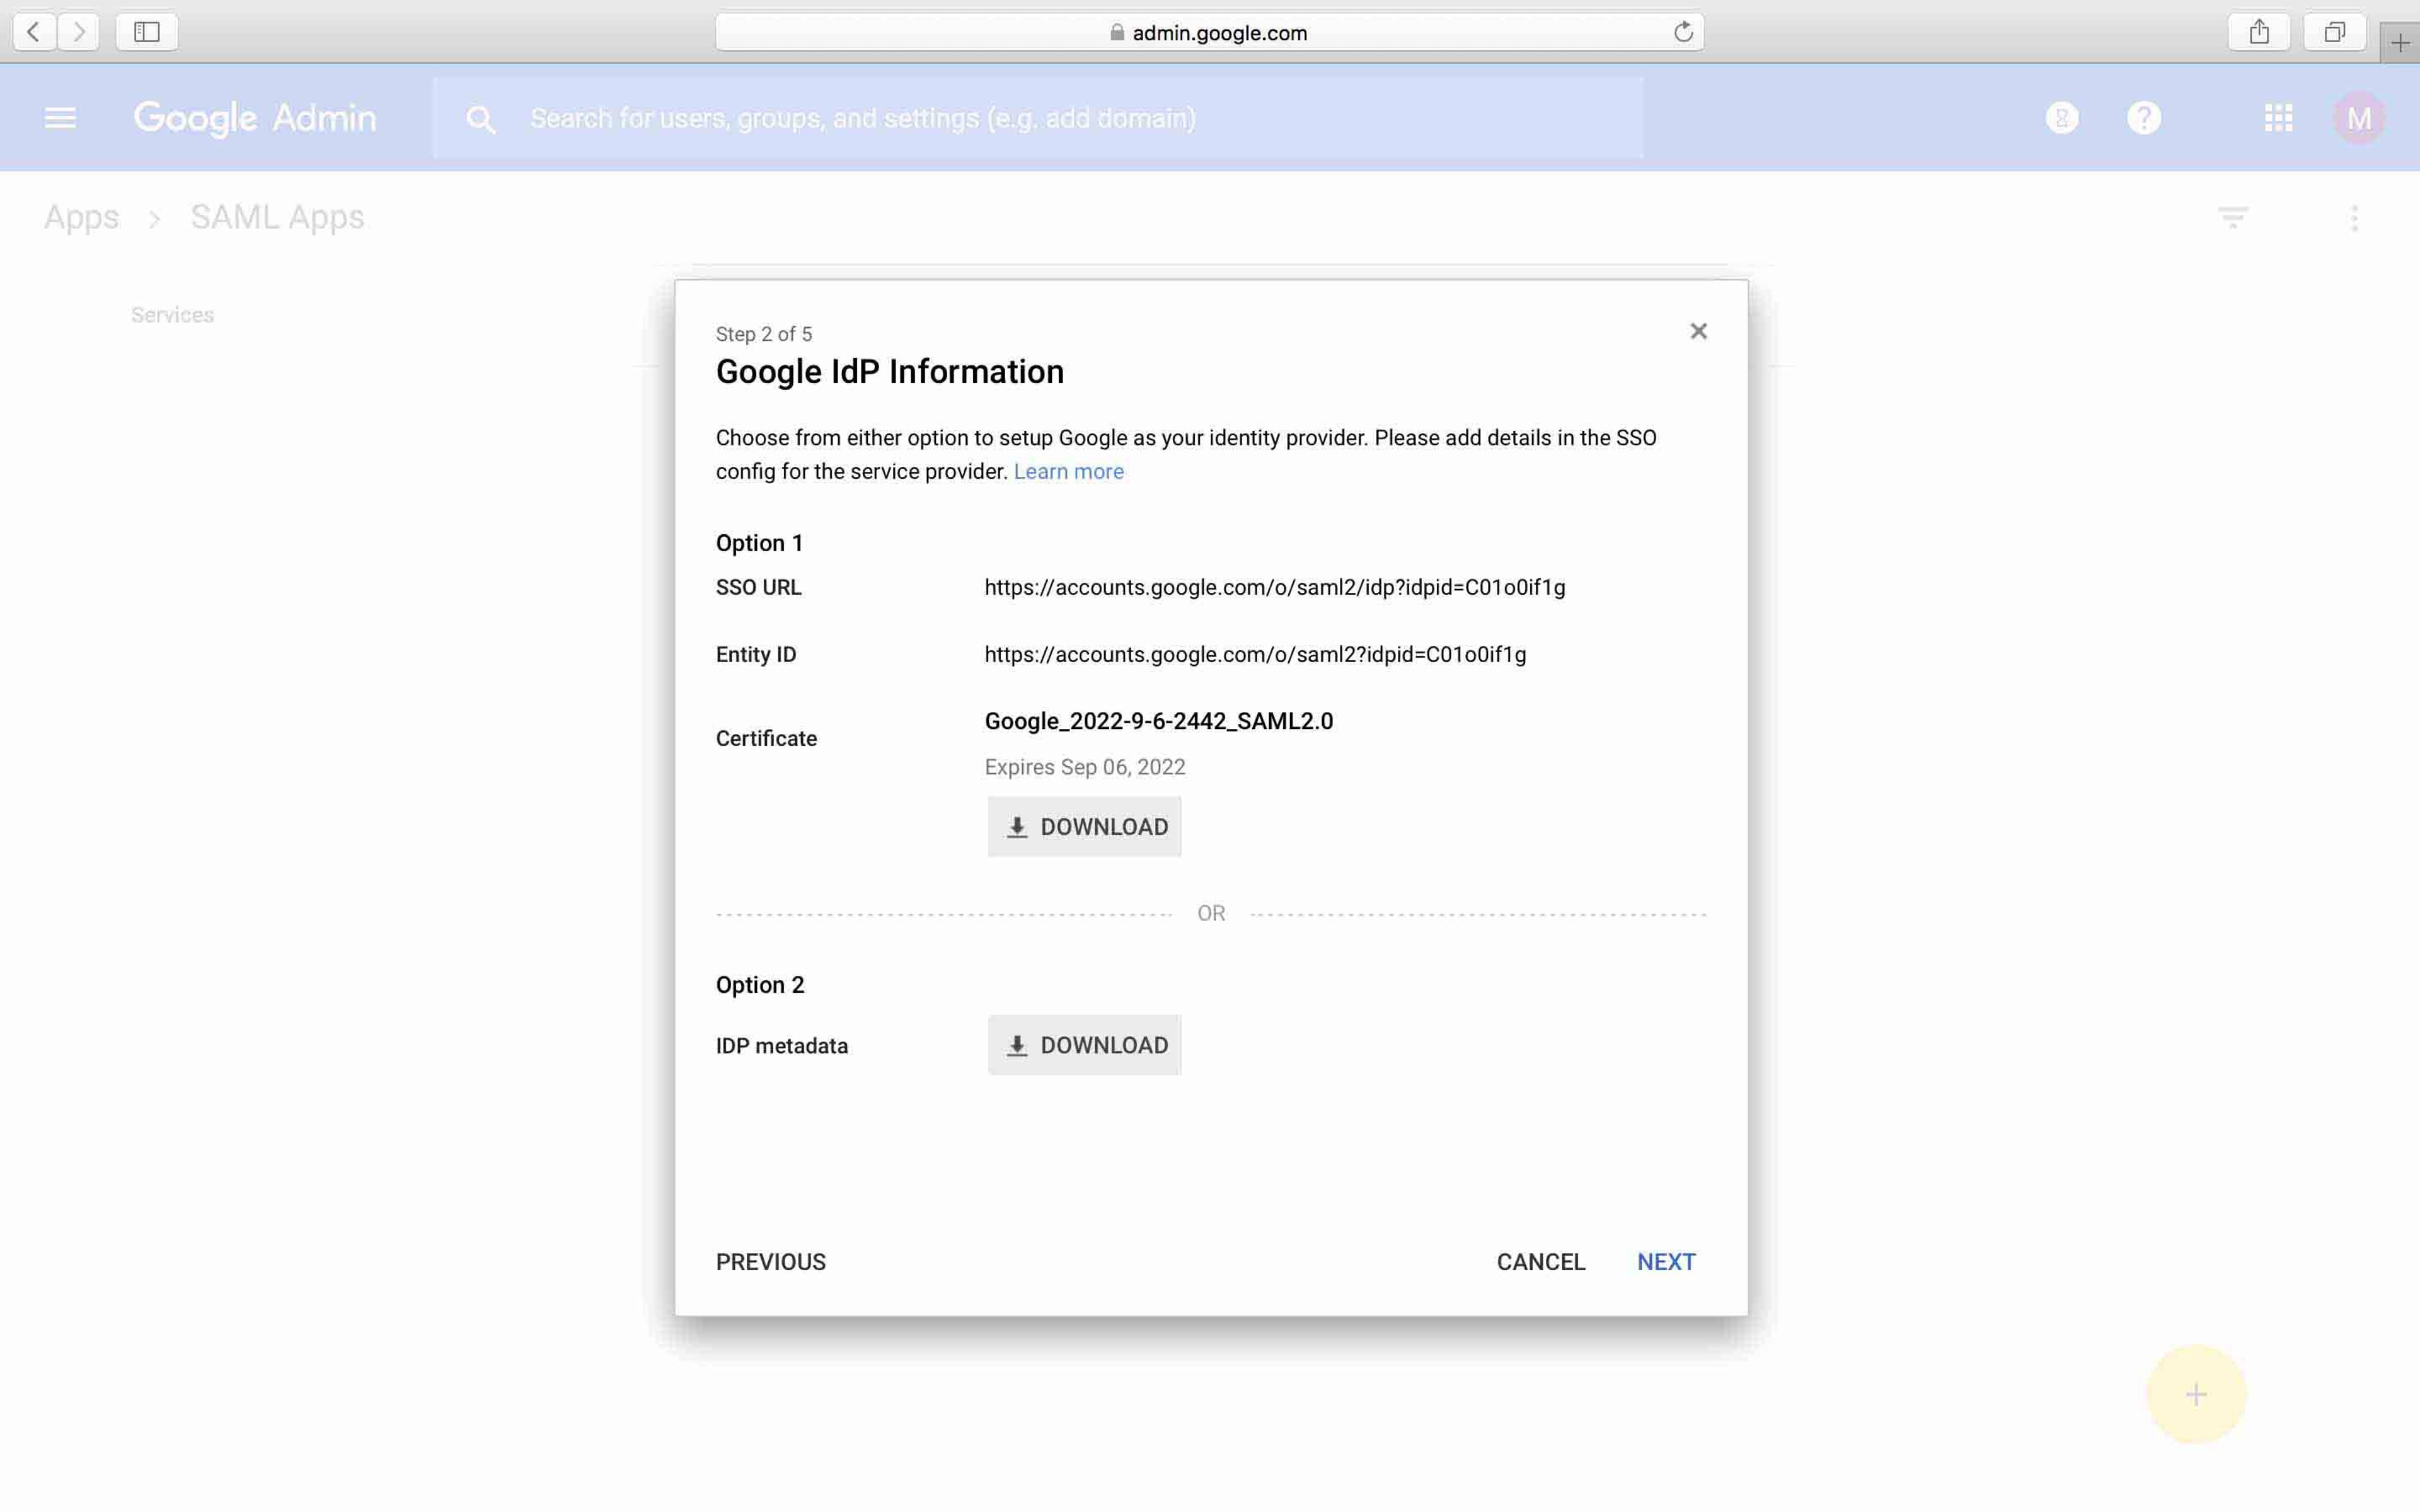Show the Safari sidebar
Image resolution: width=2420 pixels, height=1512 pixels.
click(147, 32)
